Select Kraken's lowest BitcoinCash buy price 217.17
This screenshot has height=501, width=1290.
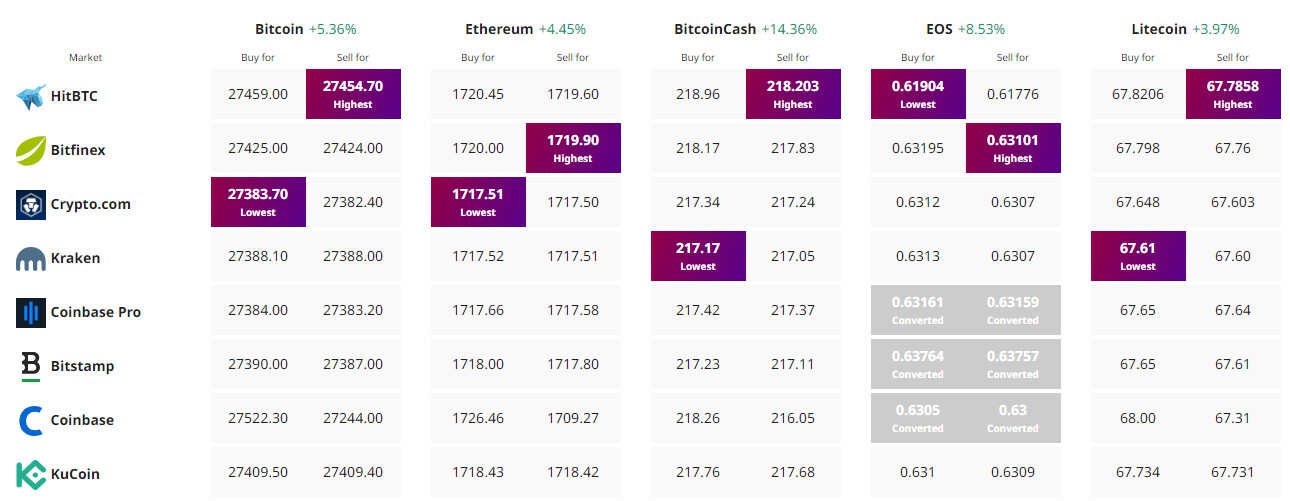tap(698, 256)
